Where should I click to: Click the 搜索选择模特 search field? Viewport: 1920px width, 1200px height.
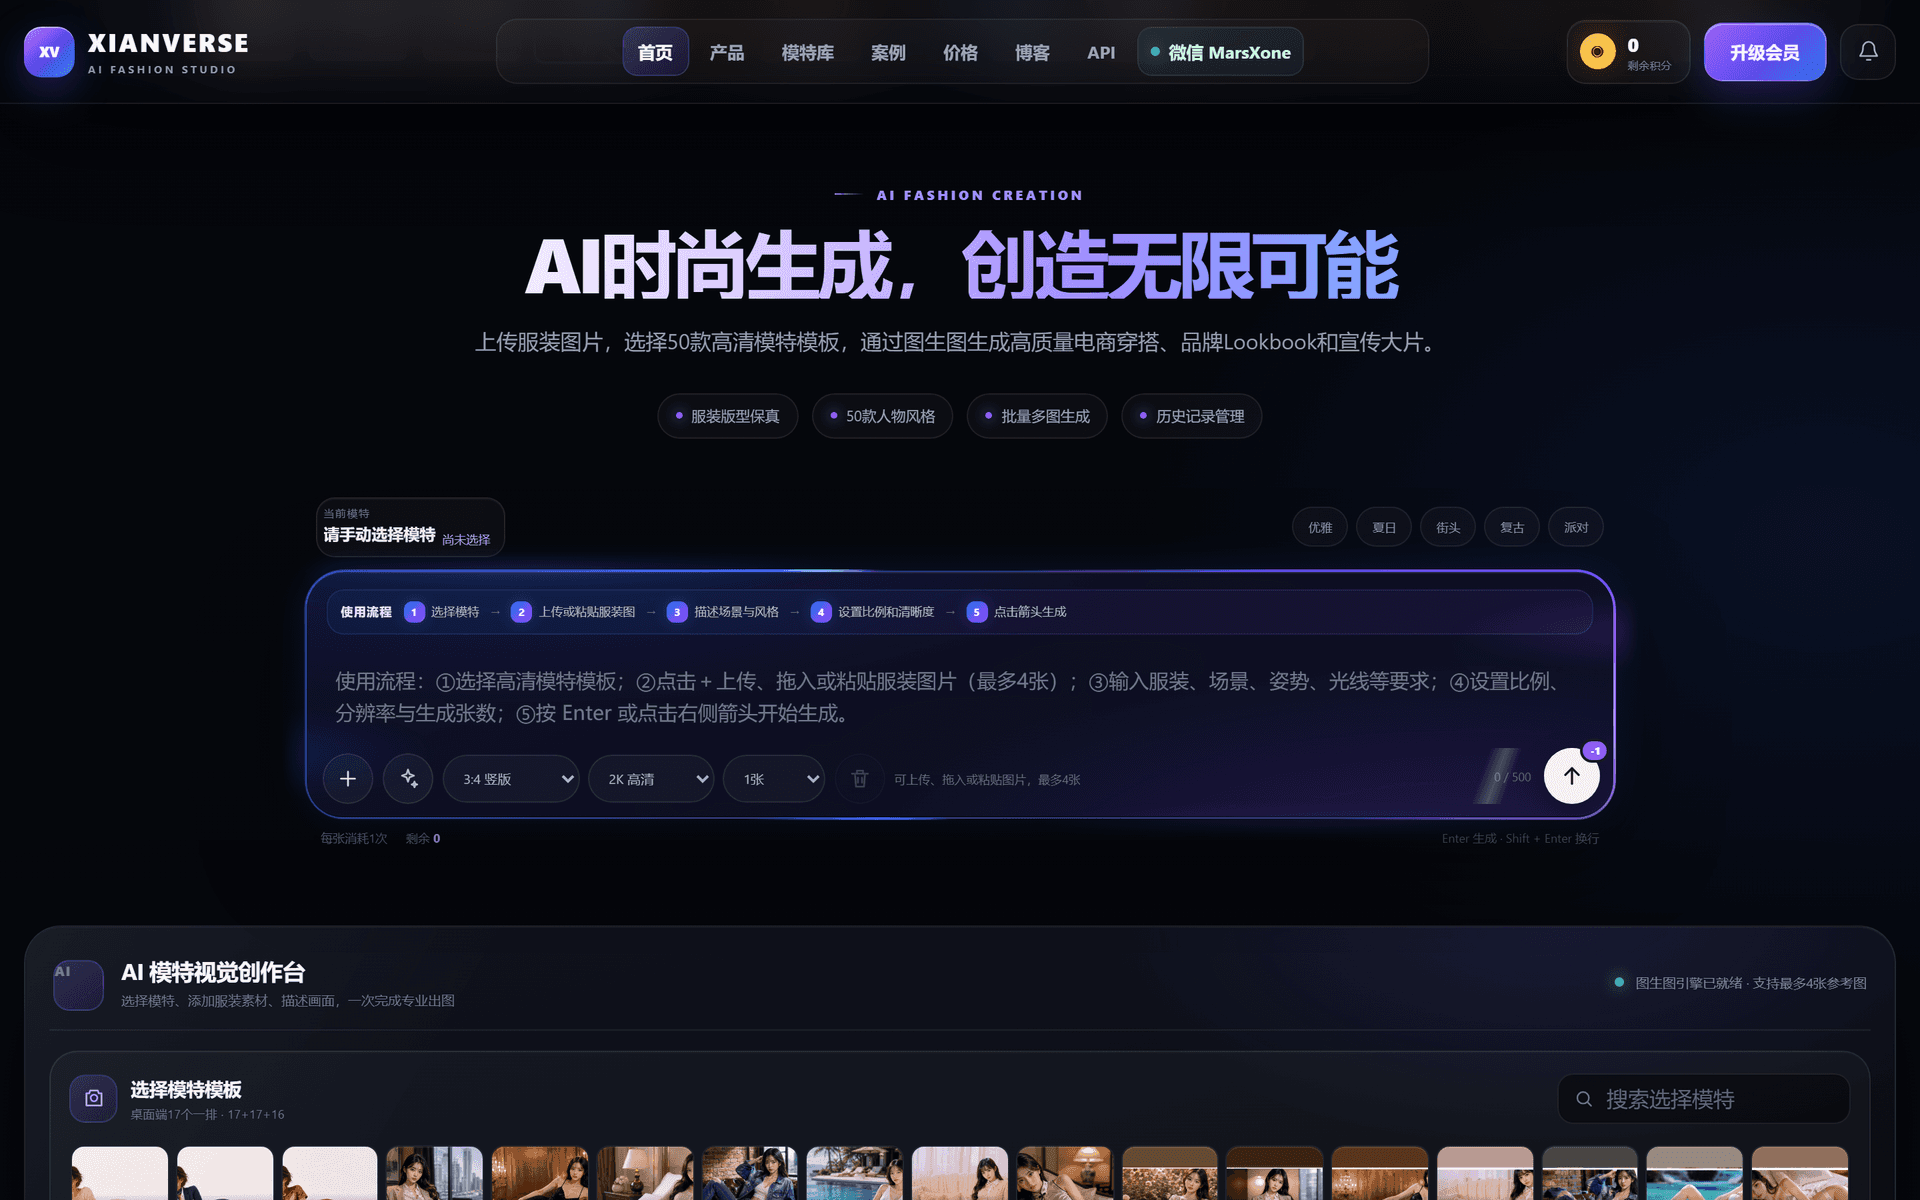1704,1099
